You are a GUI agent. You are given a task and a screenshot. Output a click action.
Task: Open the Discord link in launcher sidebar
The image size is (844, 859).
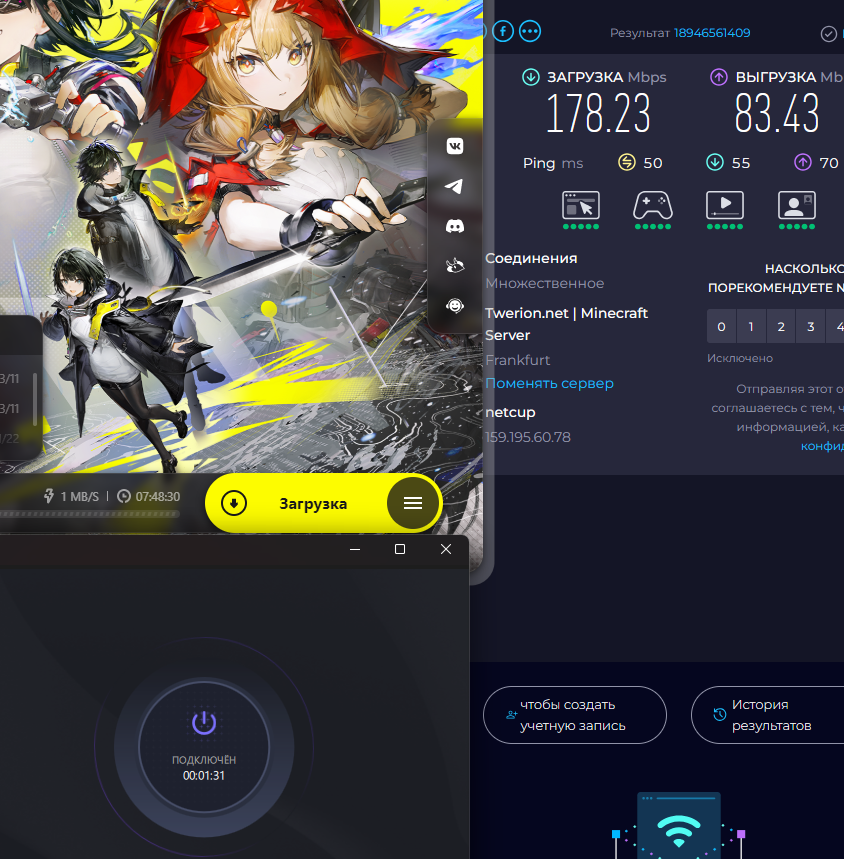click(x=455, y=226)
